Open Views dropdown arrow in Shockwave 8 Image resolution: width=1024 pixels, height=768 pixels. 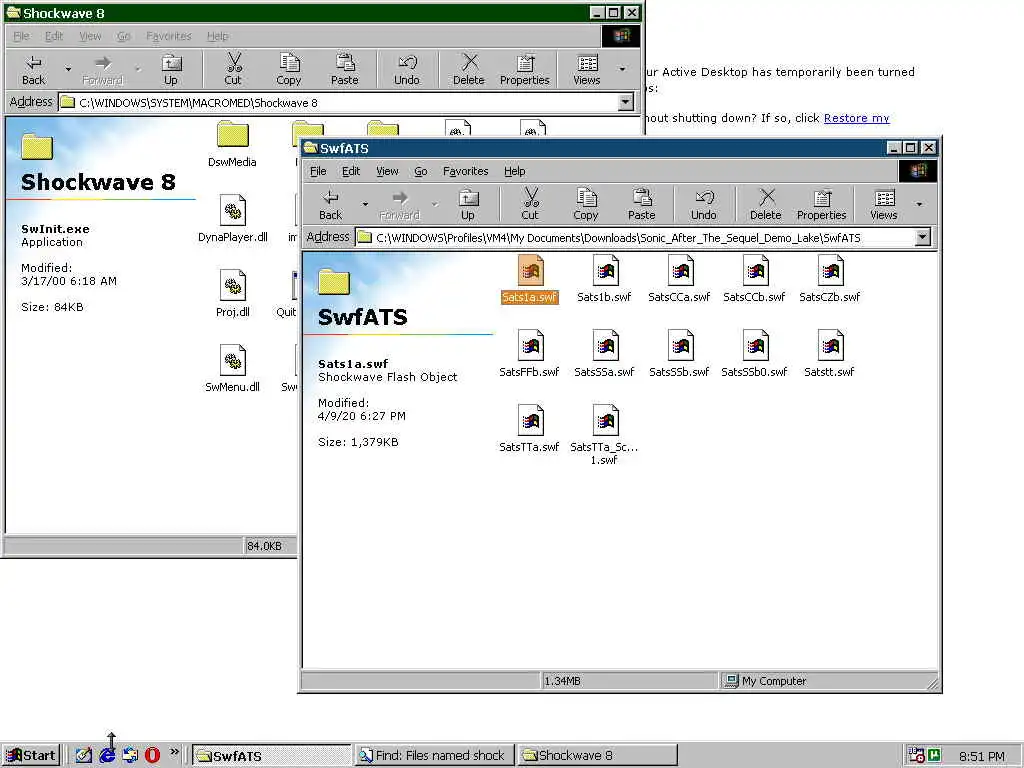pyautogui.click(x=622, y=69)
